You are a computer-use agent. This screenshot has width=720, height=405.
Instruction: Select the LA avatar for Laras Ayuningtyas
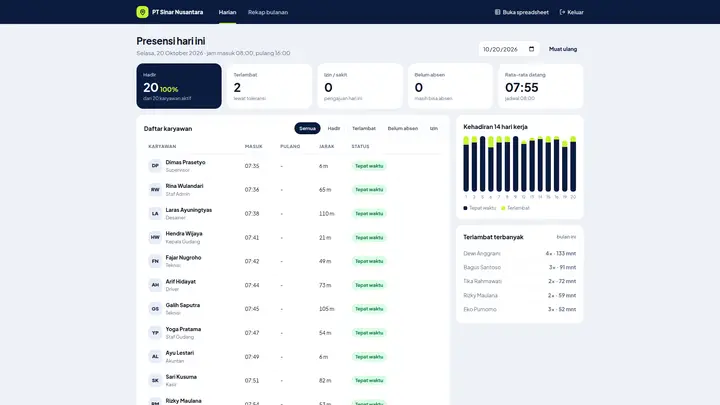coord(155,214)
